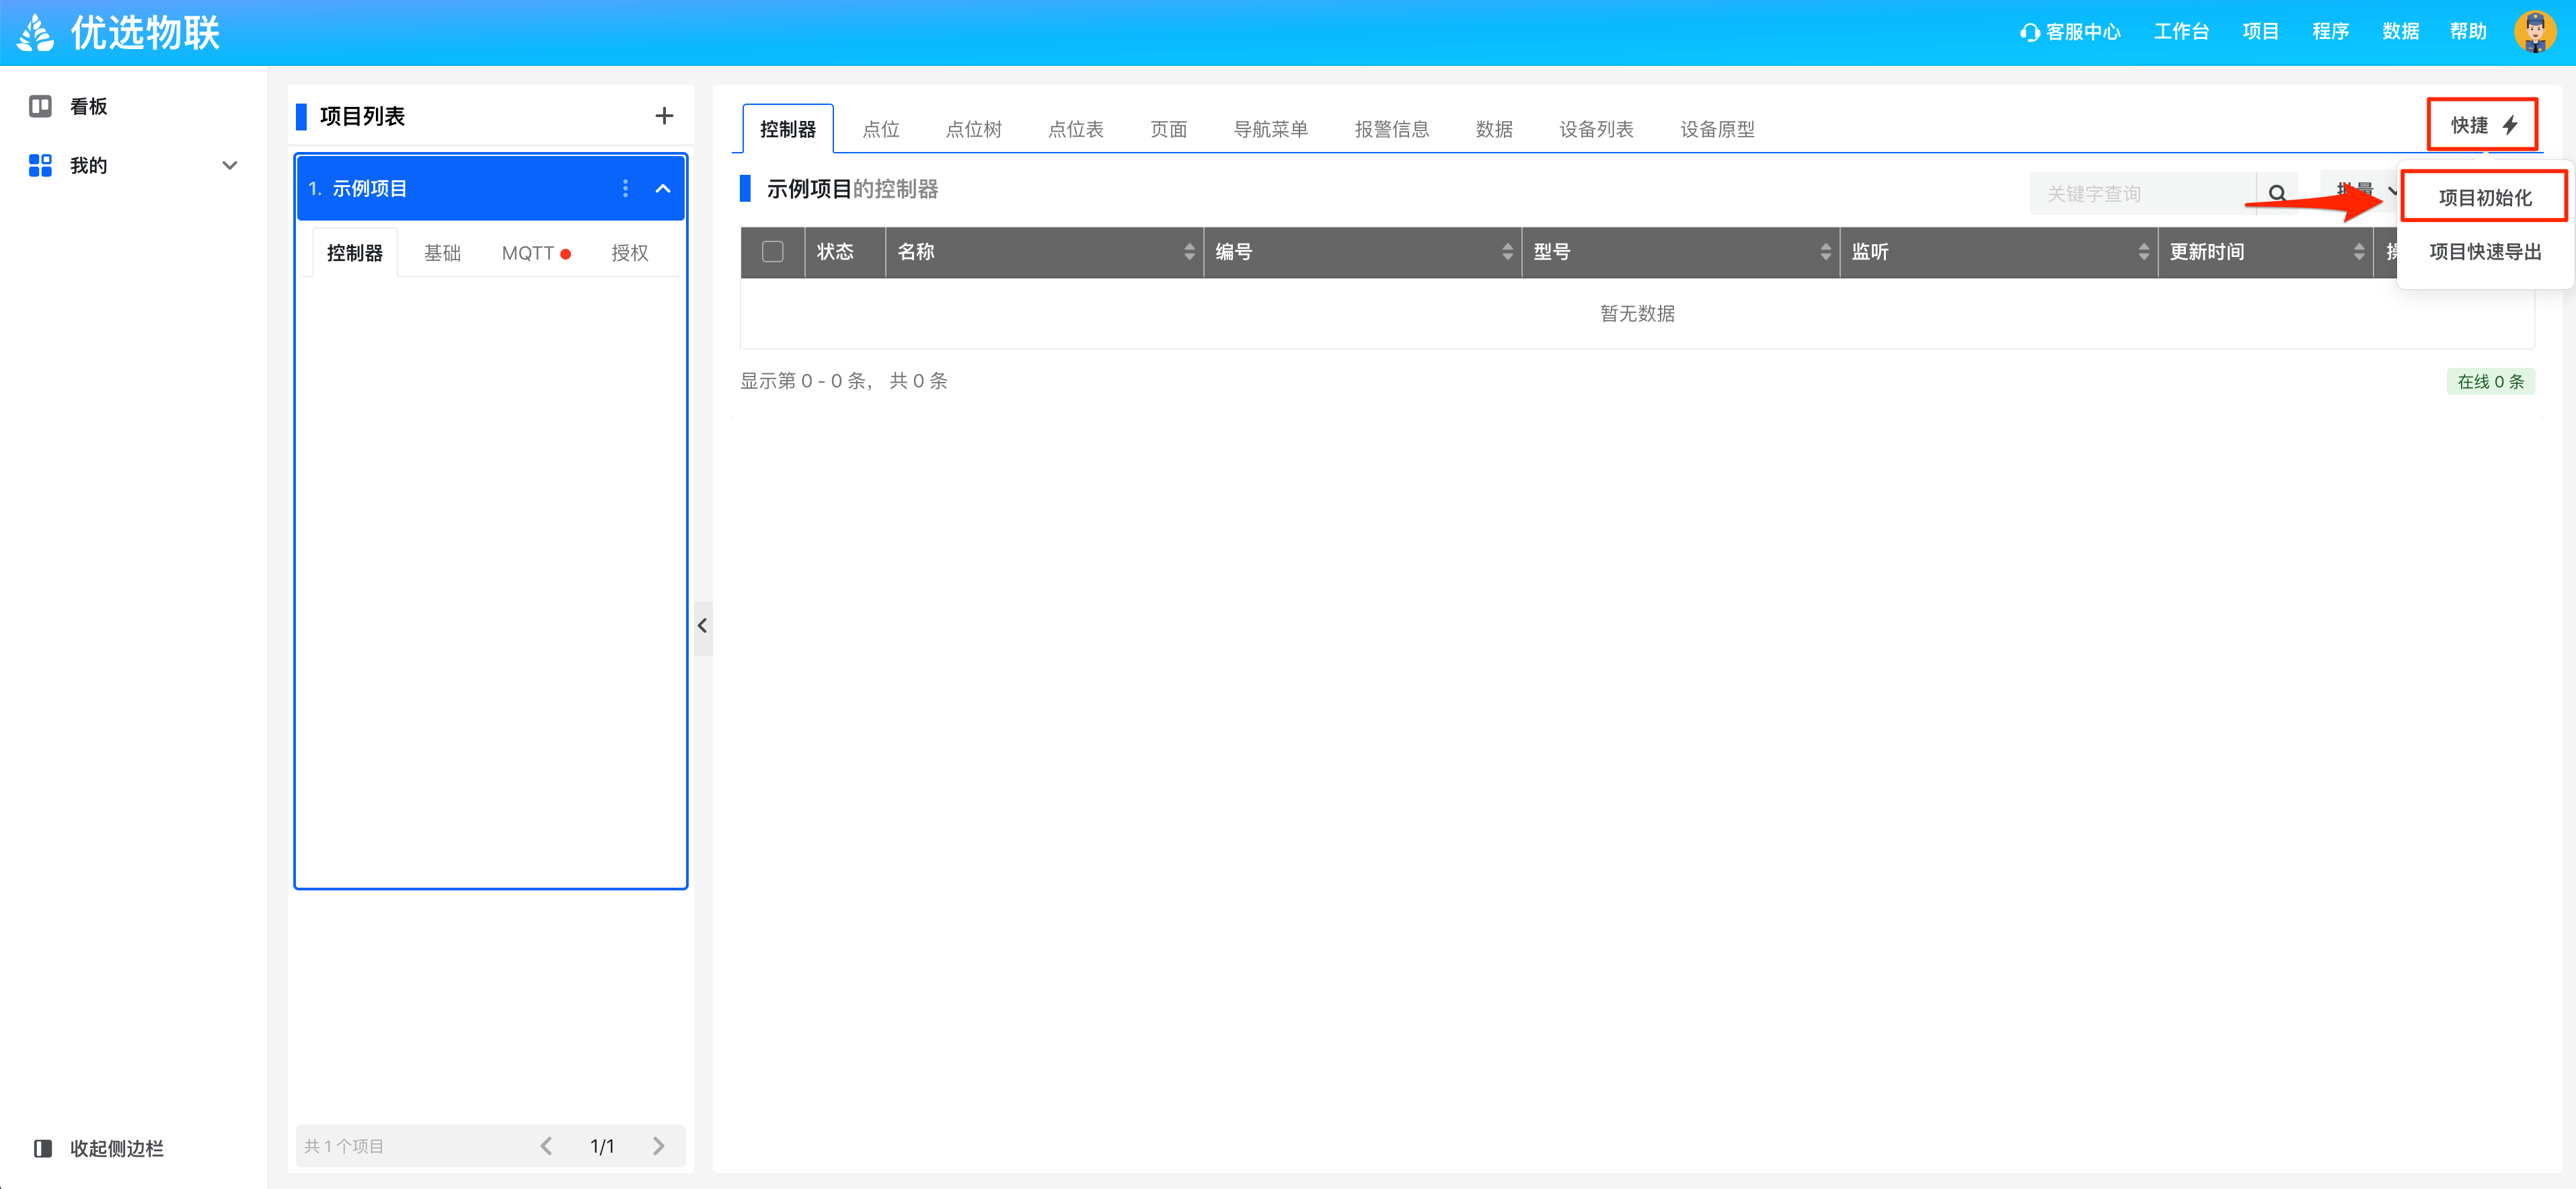This screenshot has height=1189, width=2576.
Task: Click the 显示第 0 - 0 条 summary text
Action: click(843, 381)
